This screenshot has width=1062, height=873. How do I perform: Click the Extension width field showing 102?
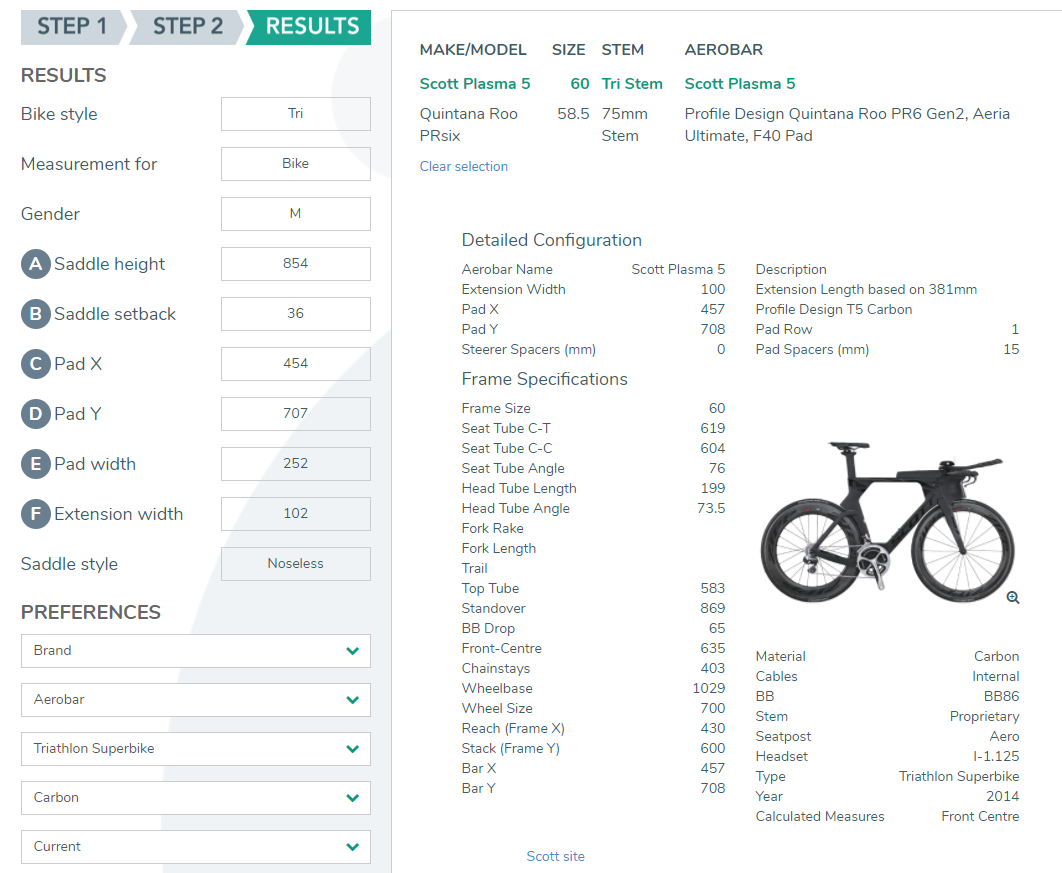(x=295, y=514)
